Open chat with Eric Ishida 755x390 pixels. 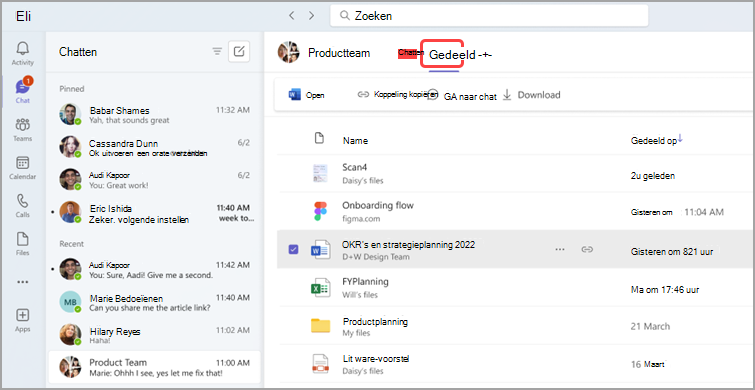point(155,213)
